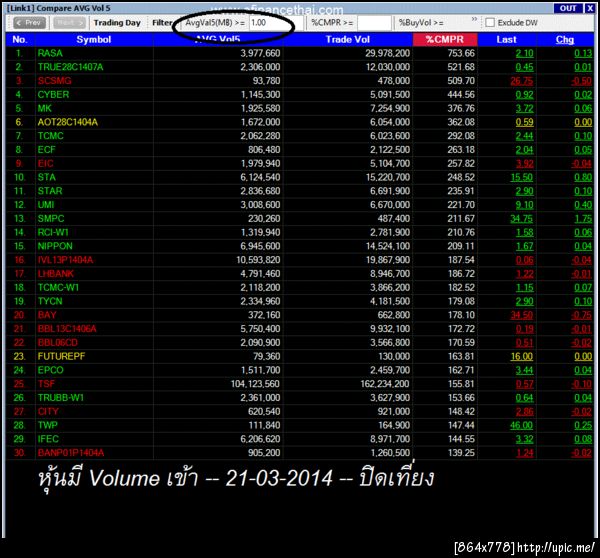Select the Trading Day option
Viewport: 600px width, 558px height.
[117, 23]
